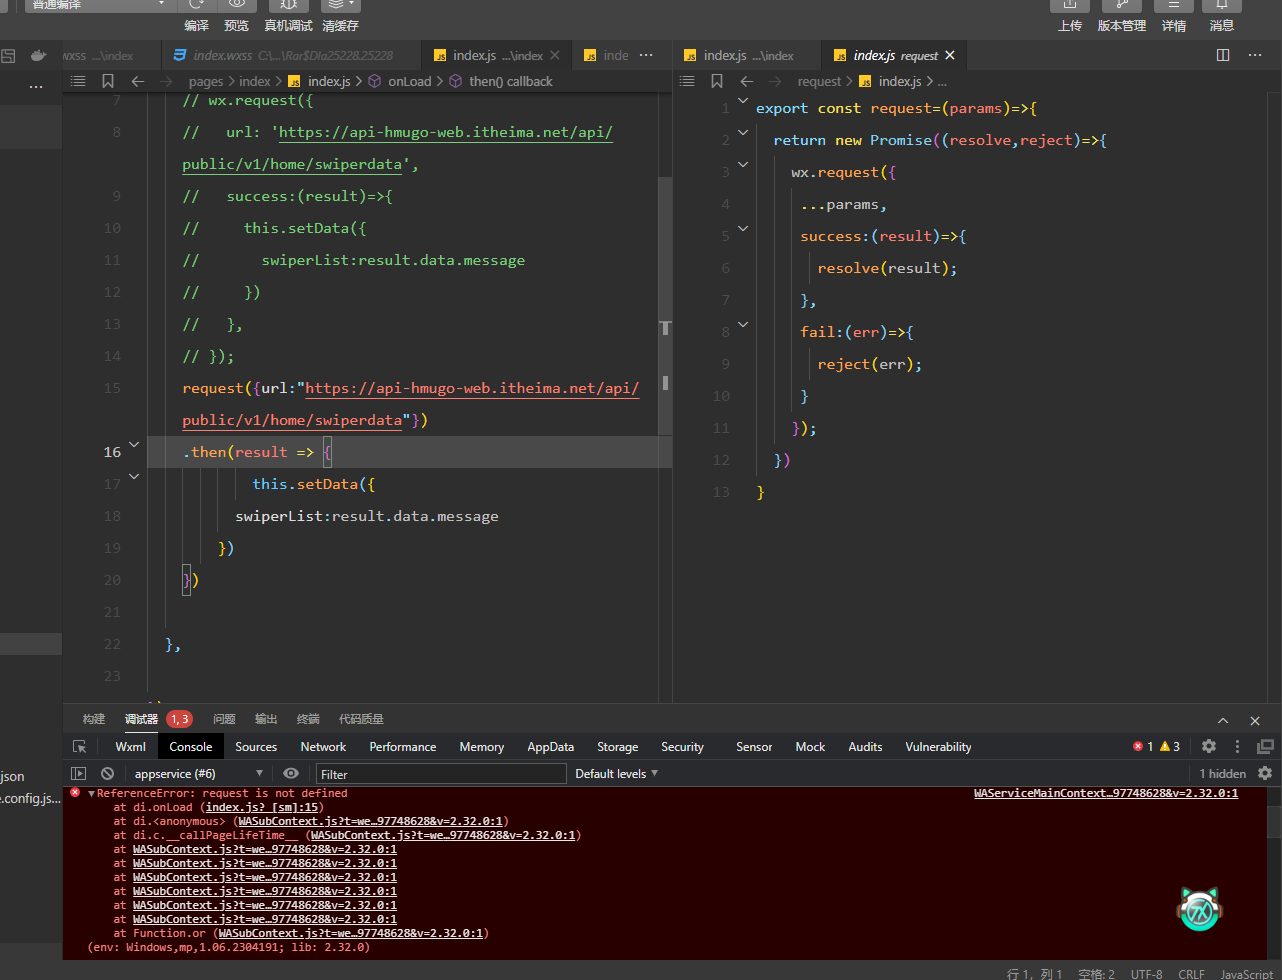Fold the this.setData block at line 17
This screenshot has height=980, width=1282.
tap(136, 476)
